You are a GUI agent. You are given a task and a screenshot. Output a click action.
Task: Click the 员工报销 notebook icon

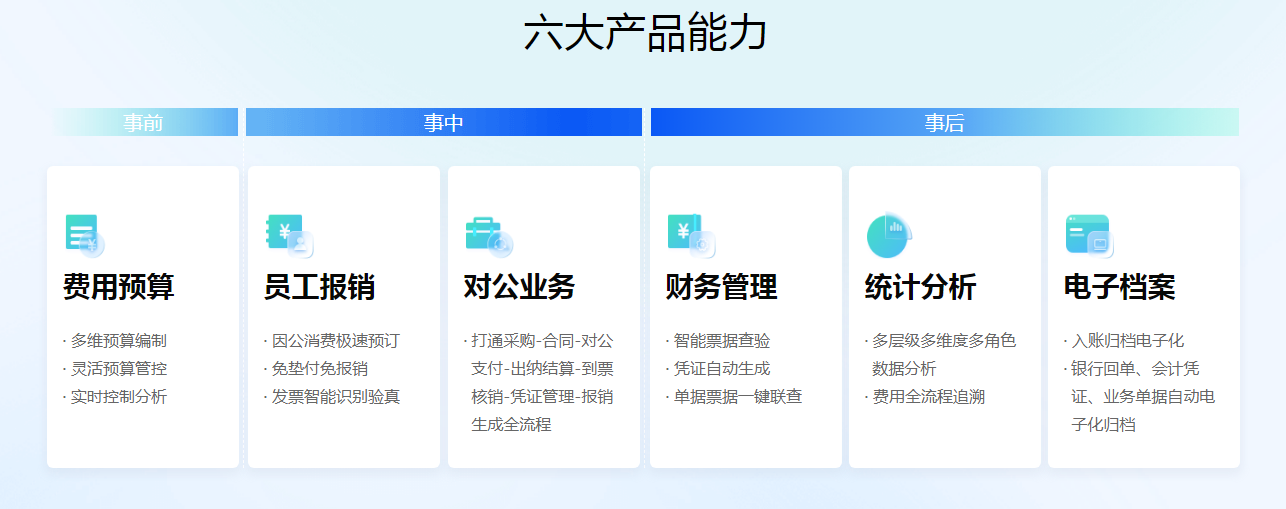point(289,235)
